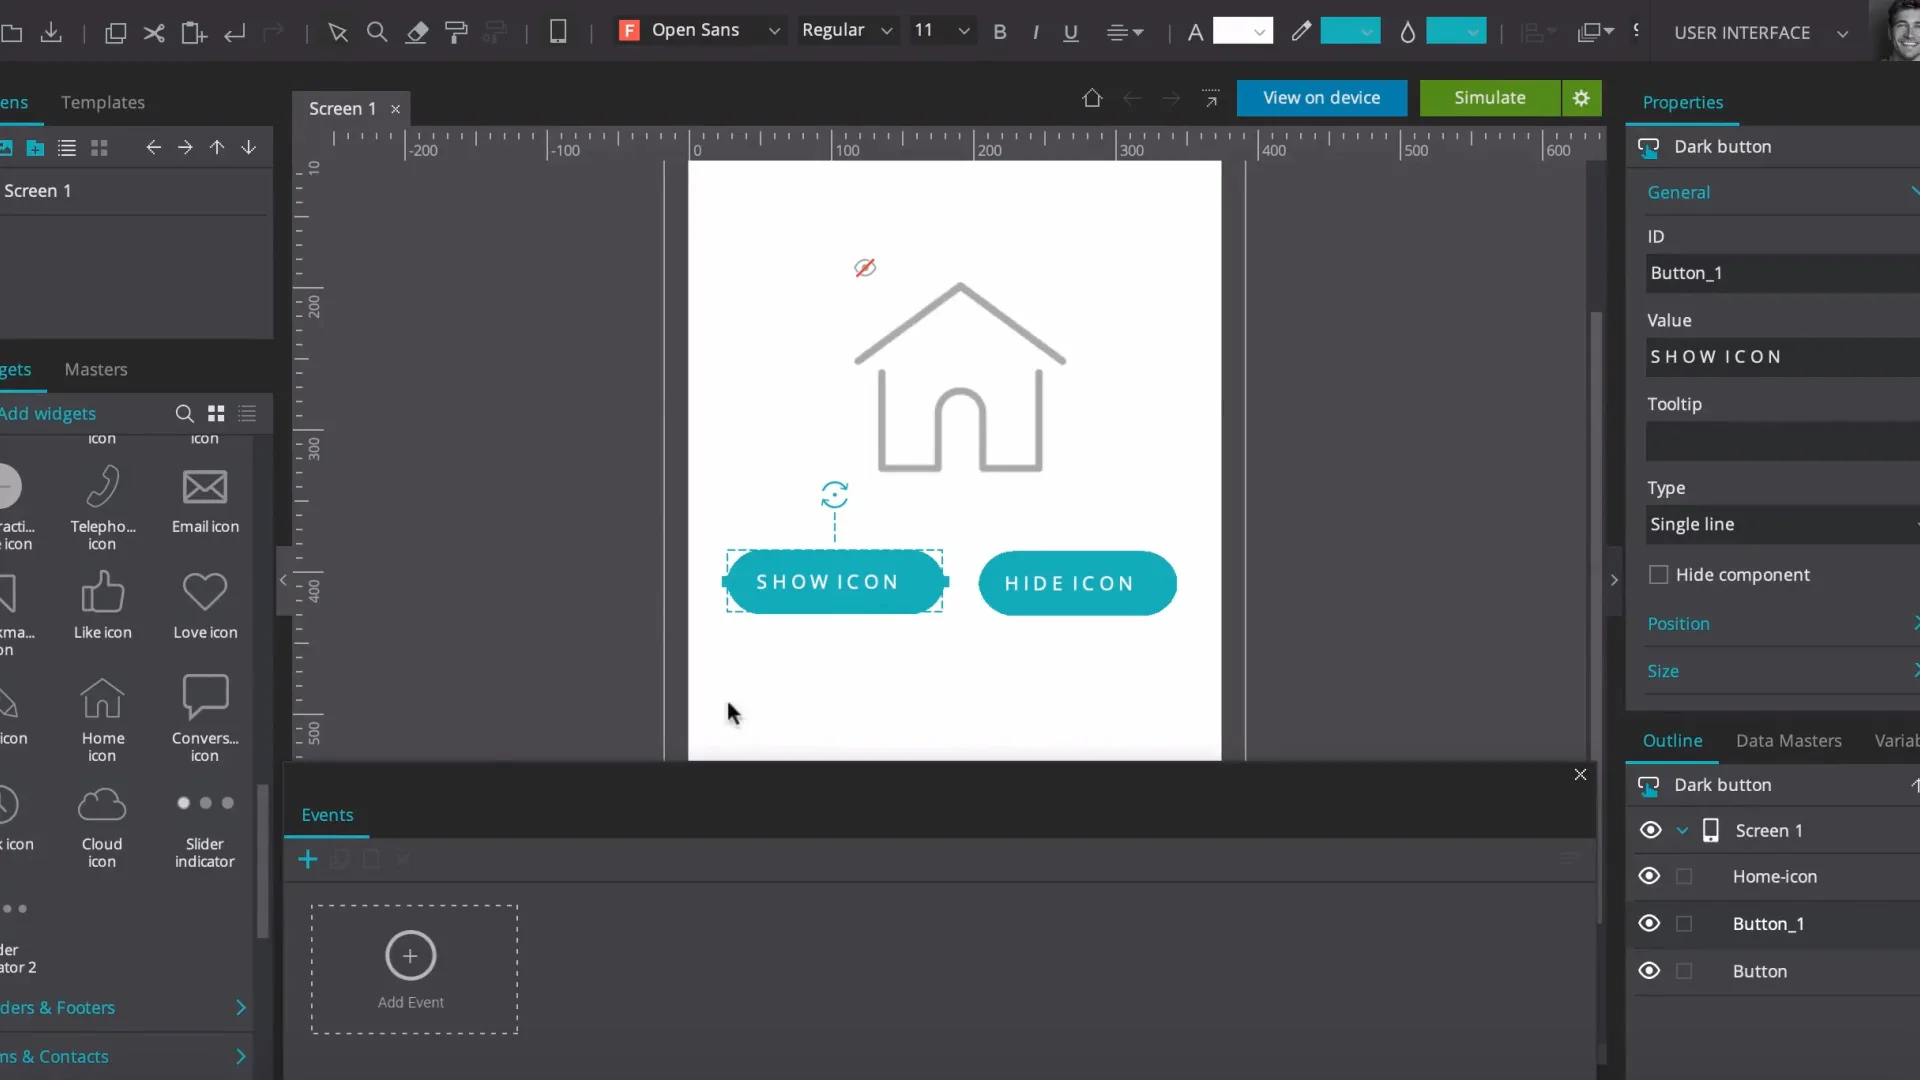Open the USER INTERFACE workspace dropdown
This screenshot has height=1080, width=1920.
click(1761, 33)
